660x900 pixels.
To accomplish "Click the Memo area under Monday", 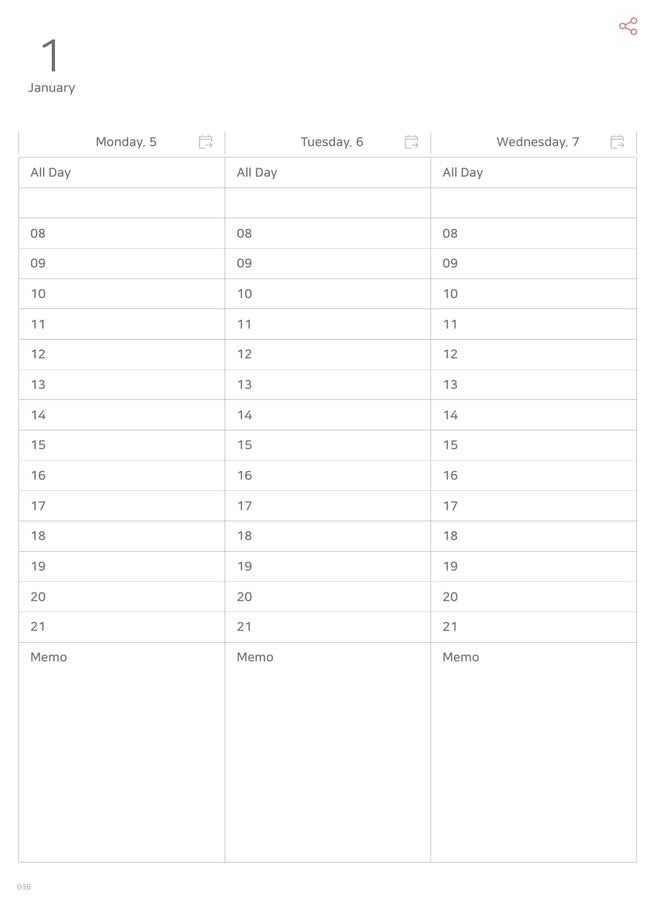I will coord(122,752).
